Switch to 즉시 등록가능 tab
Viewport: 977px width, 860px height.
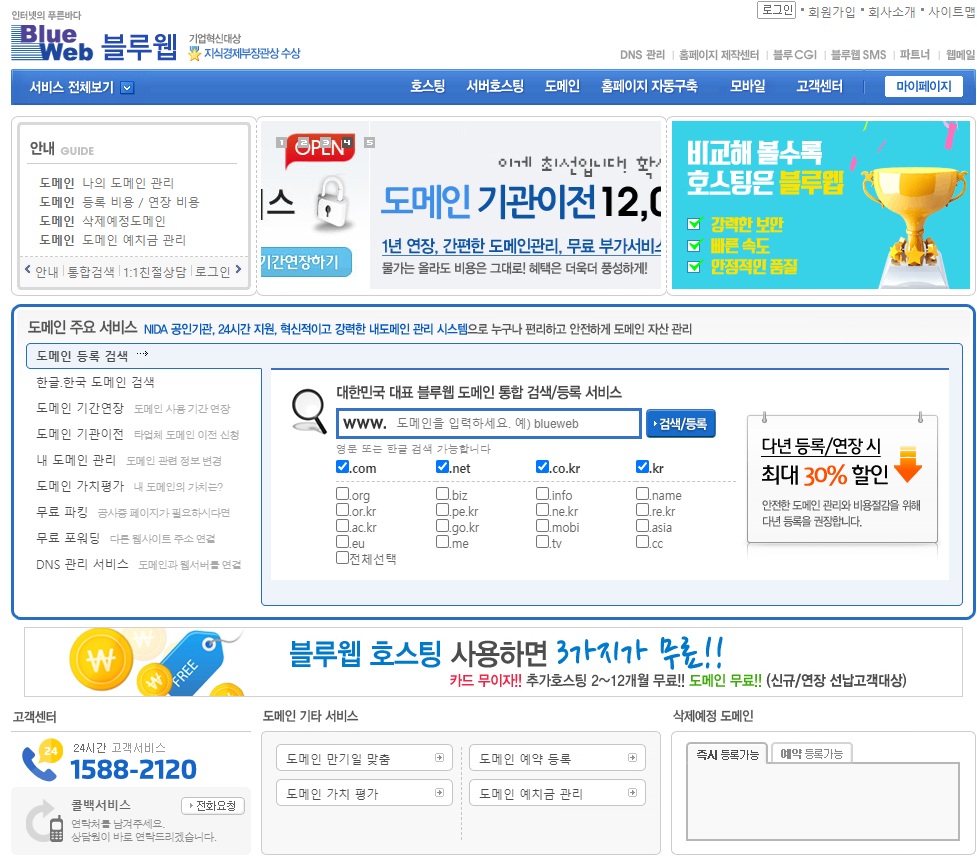727,753
